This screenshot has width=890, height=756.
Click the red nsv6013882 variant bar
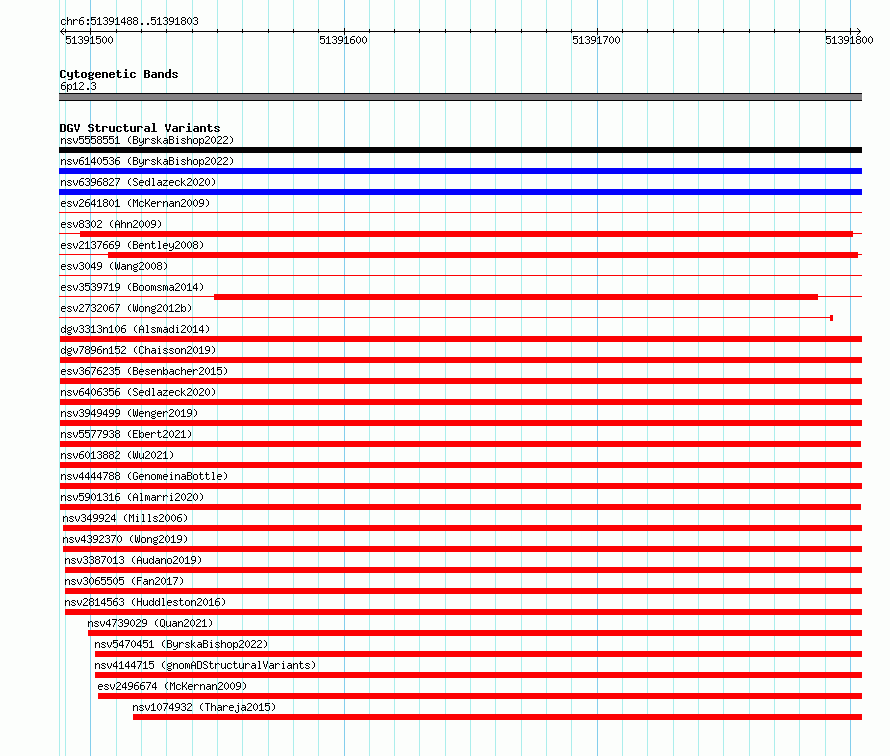pyautogui.click(x=460, y=465)
